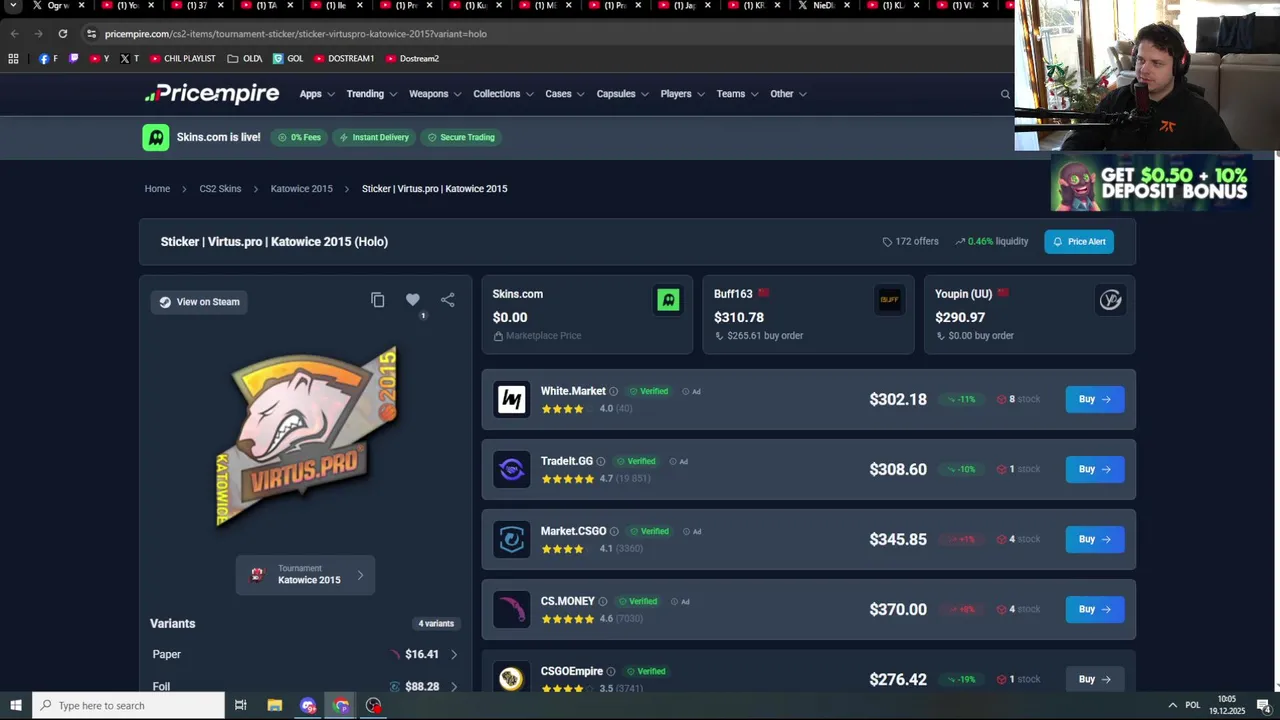Open the CHIL PLAYLIST bookmark

click(182, 58)
